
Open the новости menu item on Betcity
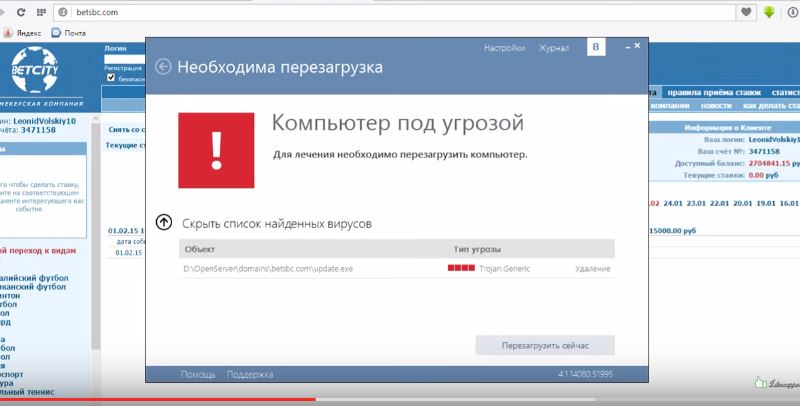pyautogui.click(x=716, y=106)
